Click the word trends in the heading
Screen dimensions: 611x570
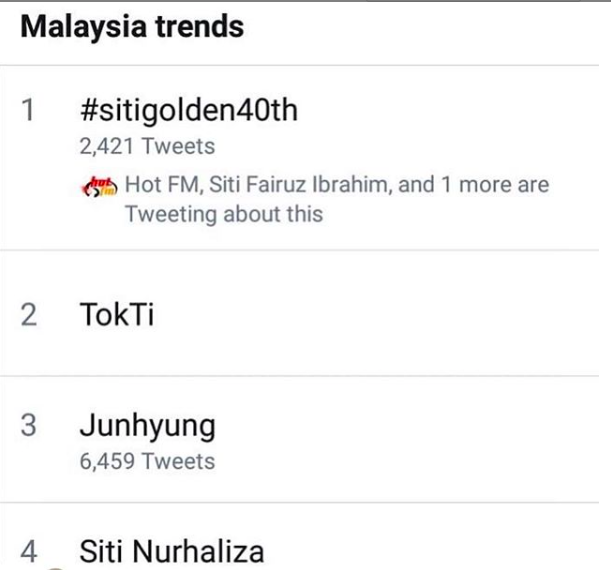tap(204, 26)
